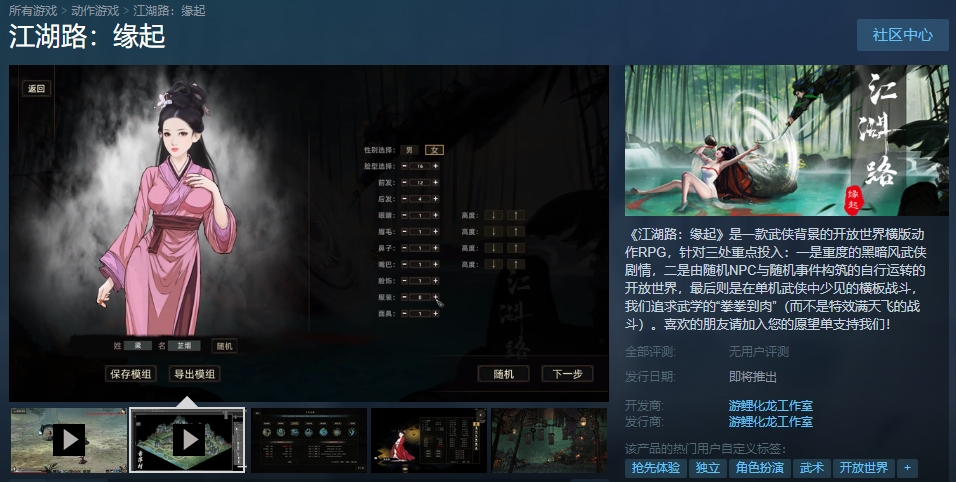Click the 即将推出 release date text
The width and height of the screenshot is (956, 482).
point(752,377)
